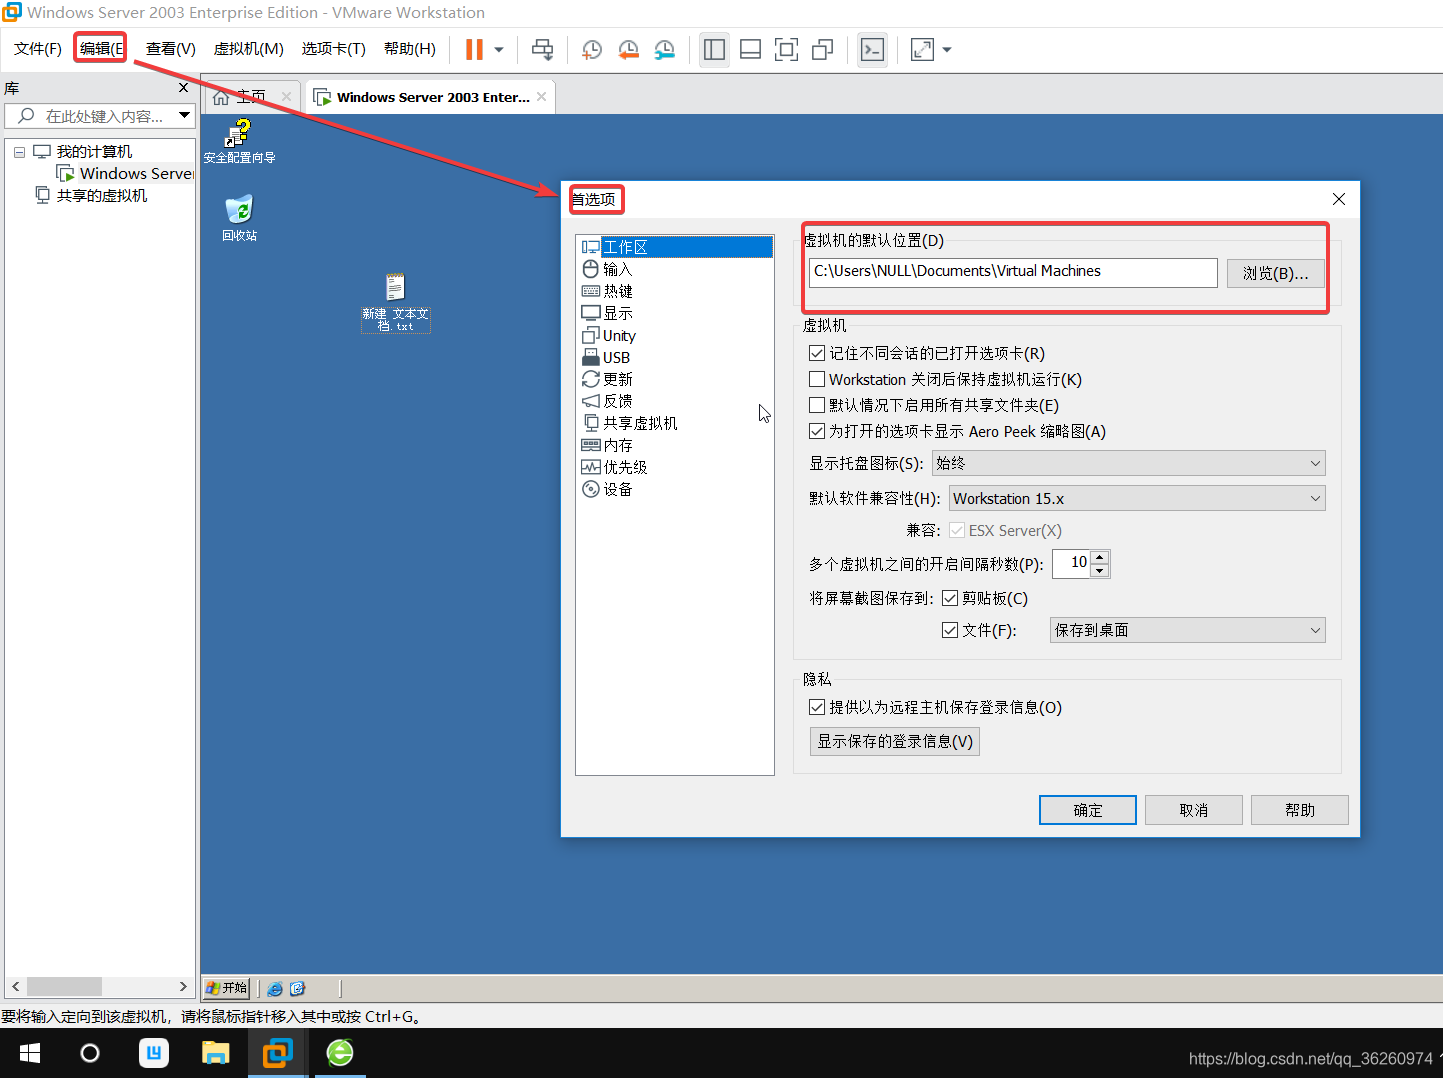Image resolution: width=1443 pixels, height=1078 pixels.
Task: Click the stretch guest display icon
Action: [922, 49]
